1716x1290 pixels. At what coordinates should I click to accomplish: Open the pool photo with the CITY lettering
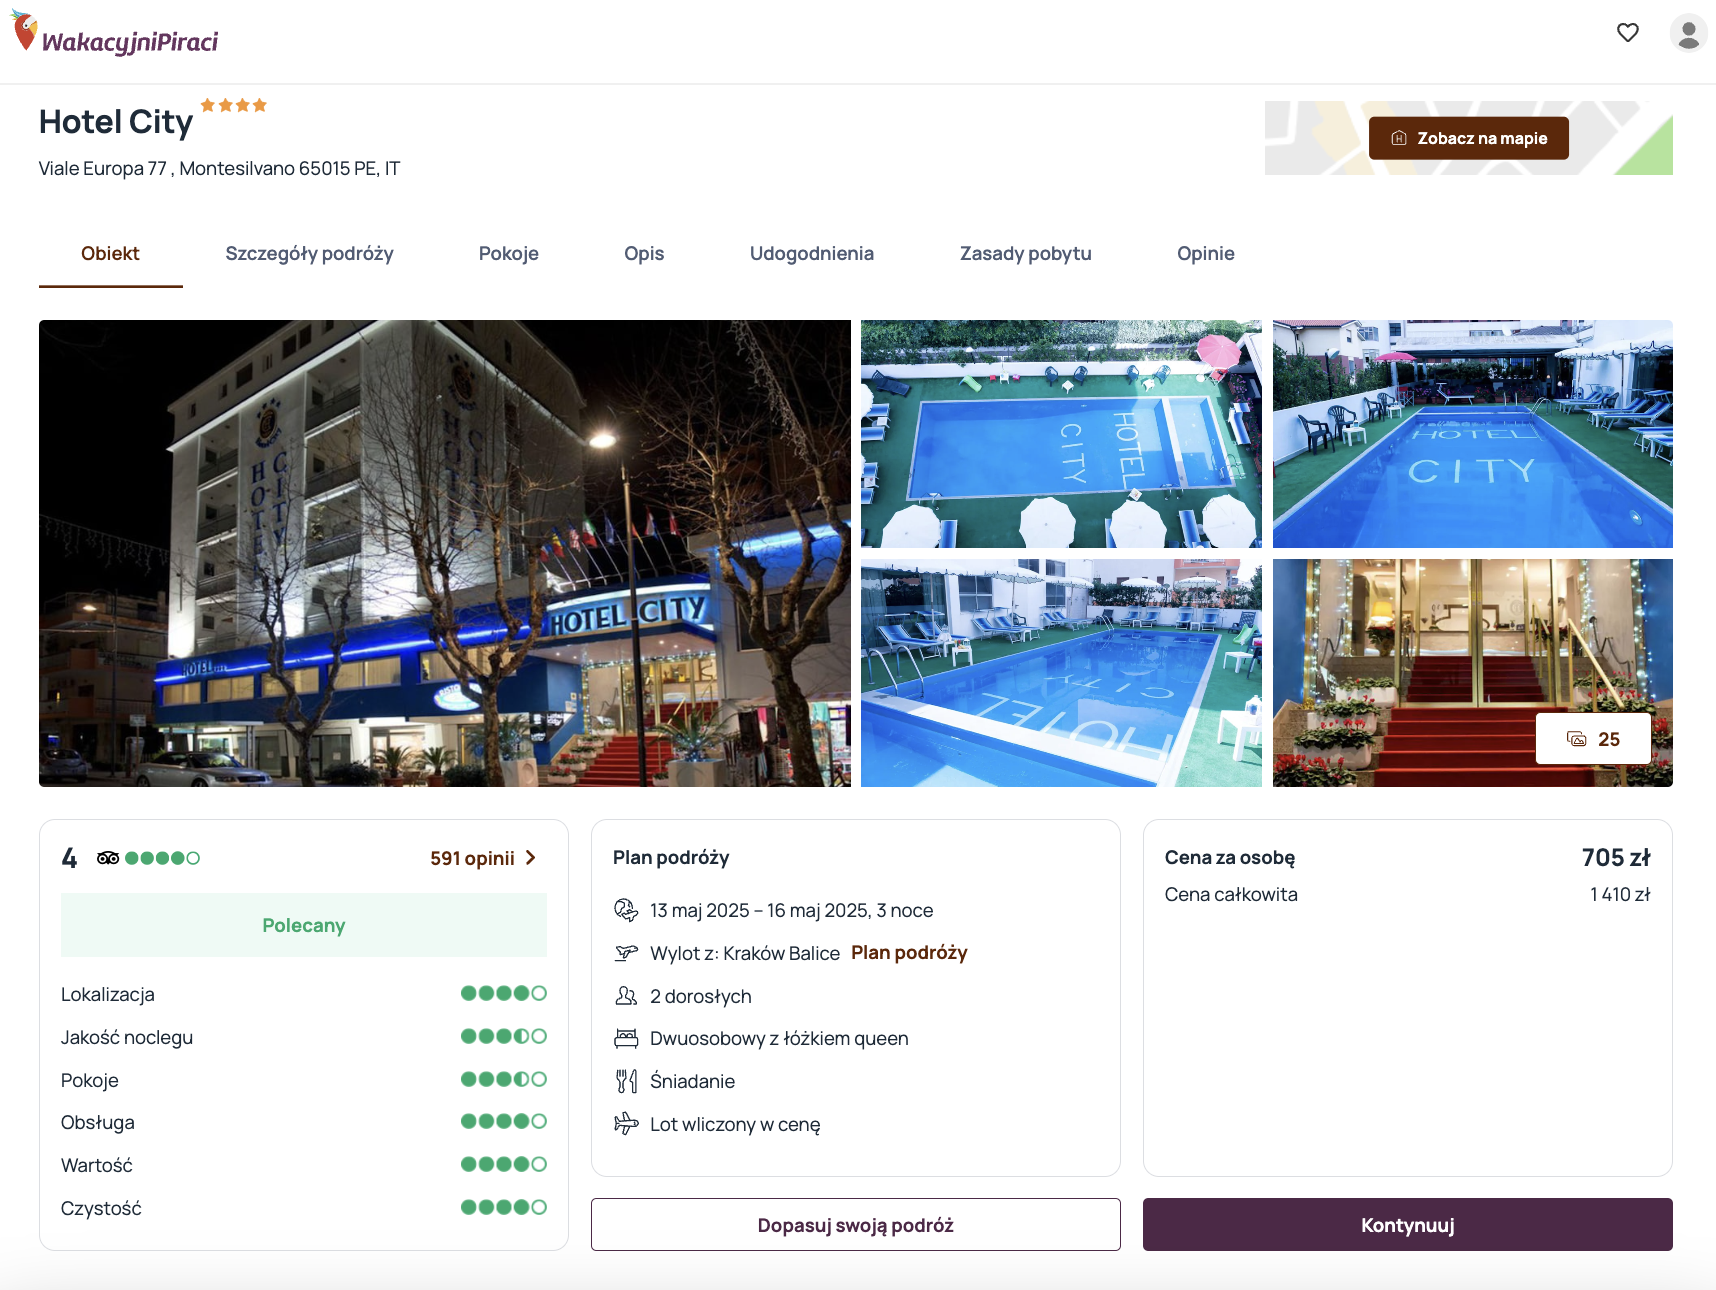(x=1472, y=434)
